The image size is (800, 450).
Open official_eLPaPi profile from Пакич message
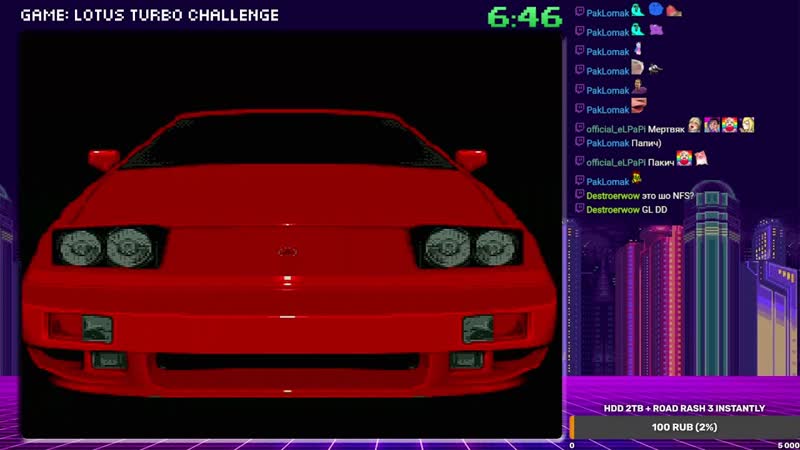(x=616, y=163)
